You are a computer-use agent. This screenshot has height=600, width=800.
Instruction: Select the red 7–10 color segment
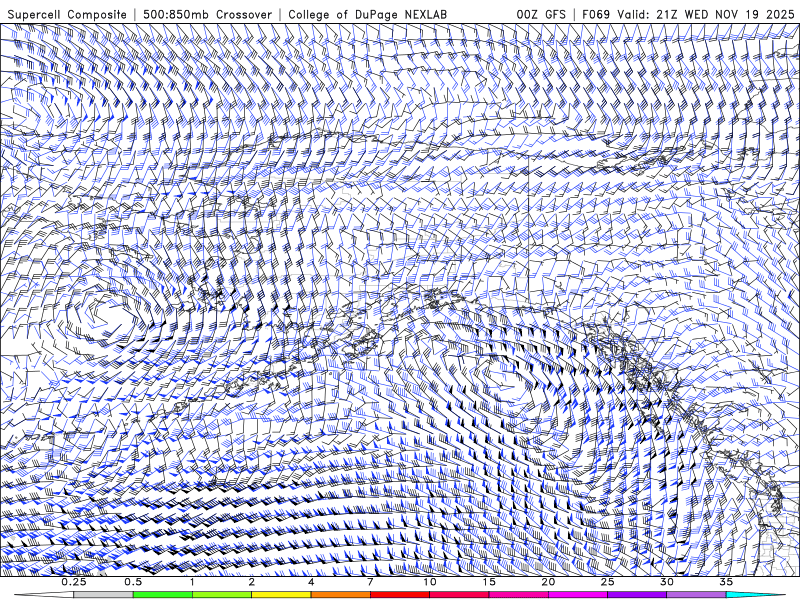pyautogui.click(x=399, y=595)
